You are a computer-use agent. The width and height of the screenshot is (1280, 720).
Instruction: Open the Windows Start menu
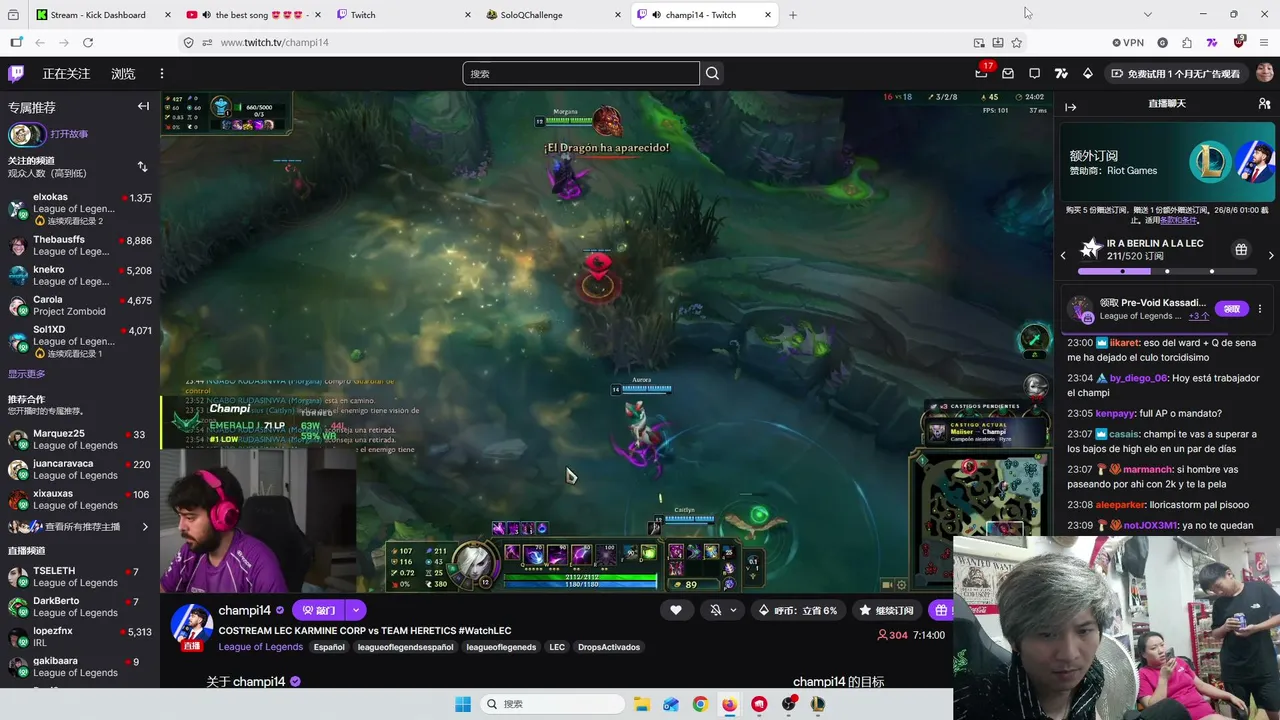coord(463,704)
